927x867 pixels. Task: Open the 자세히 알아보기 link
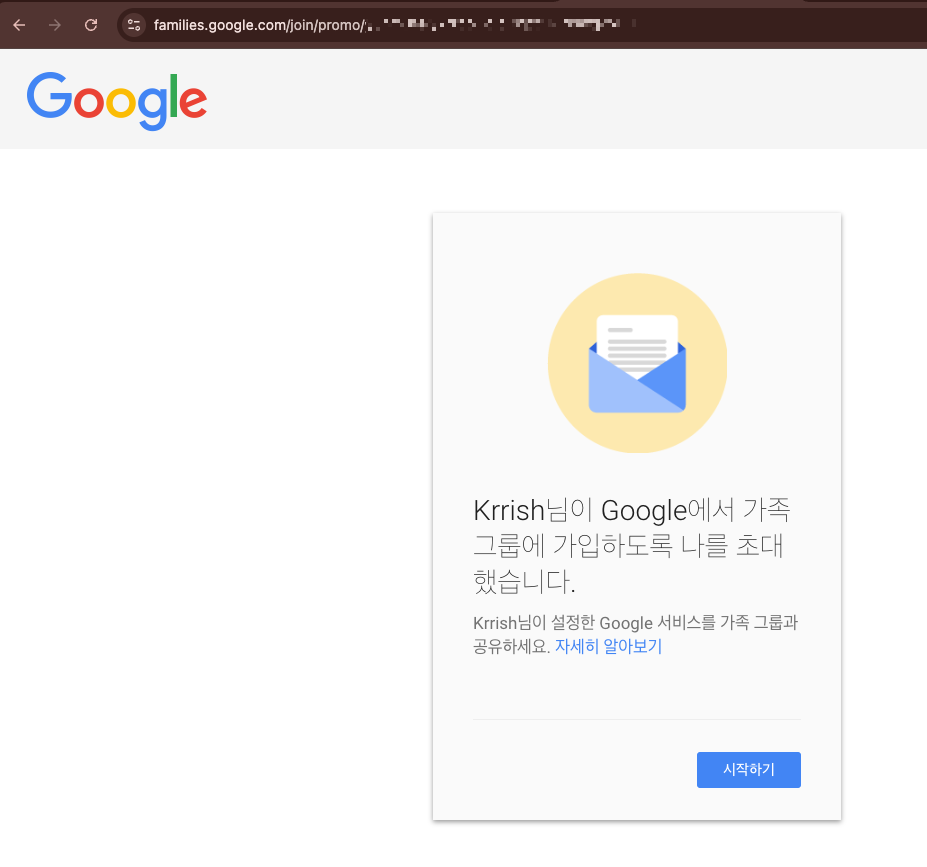[608, 646]
